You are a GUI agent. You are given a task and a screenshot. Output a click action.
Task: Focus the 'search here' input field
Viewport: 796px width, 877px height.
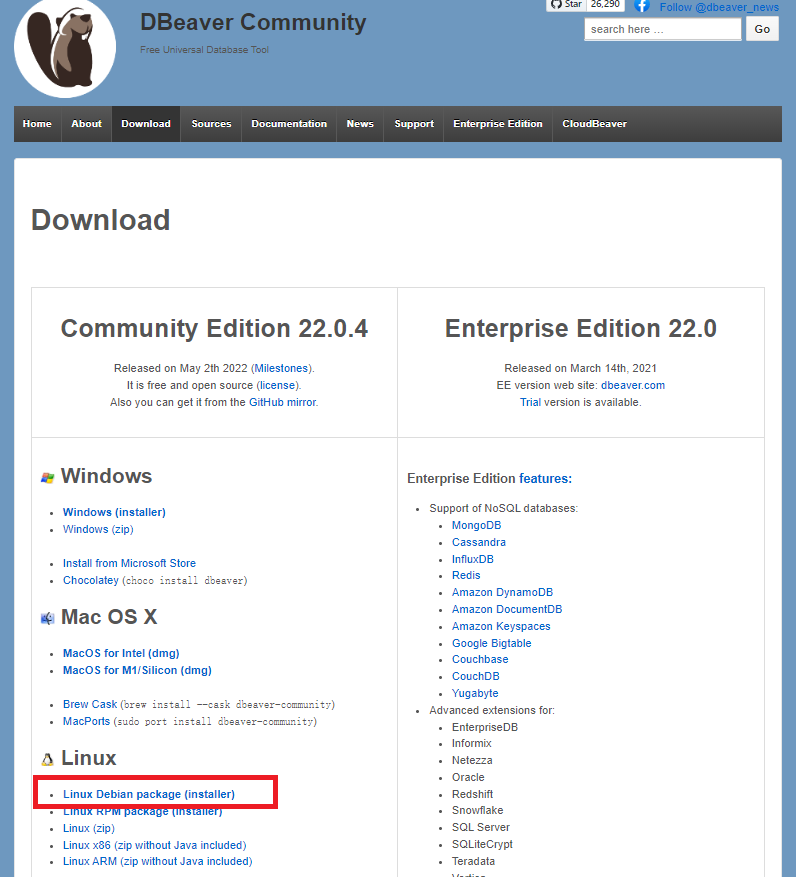(x=663, y=29)
